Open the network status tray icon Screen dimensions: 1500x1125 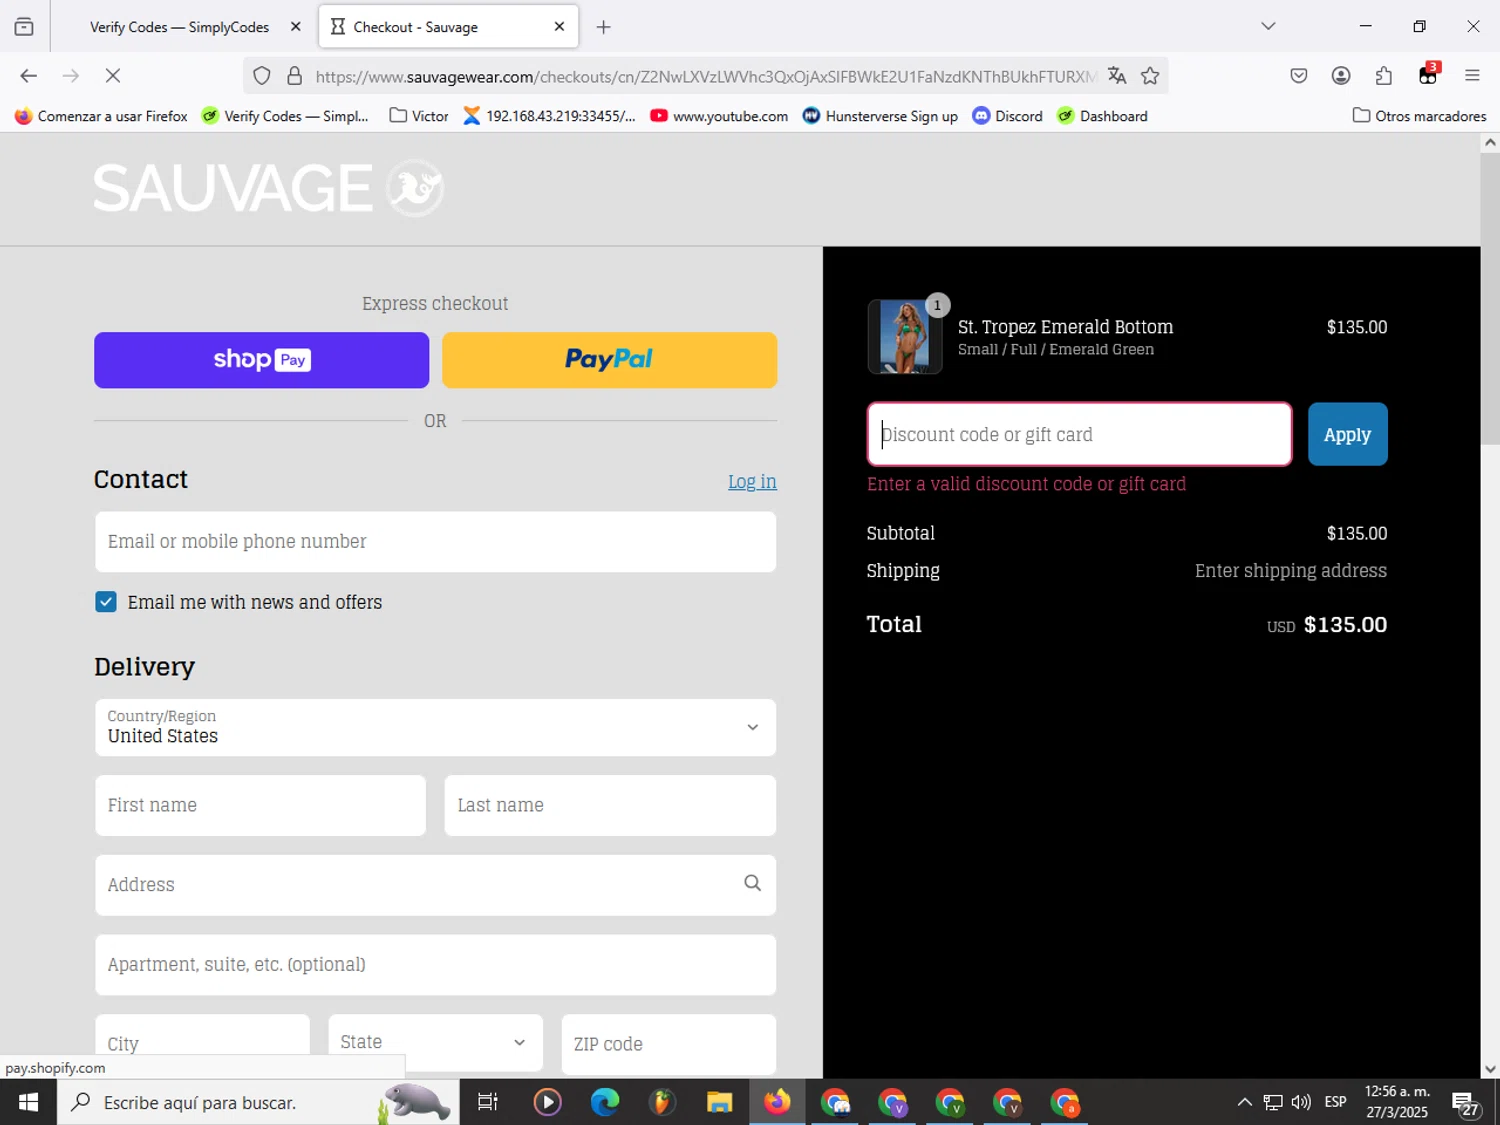pyautogui.click(x=1272, y=1102)
